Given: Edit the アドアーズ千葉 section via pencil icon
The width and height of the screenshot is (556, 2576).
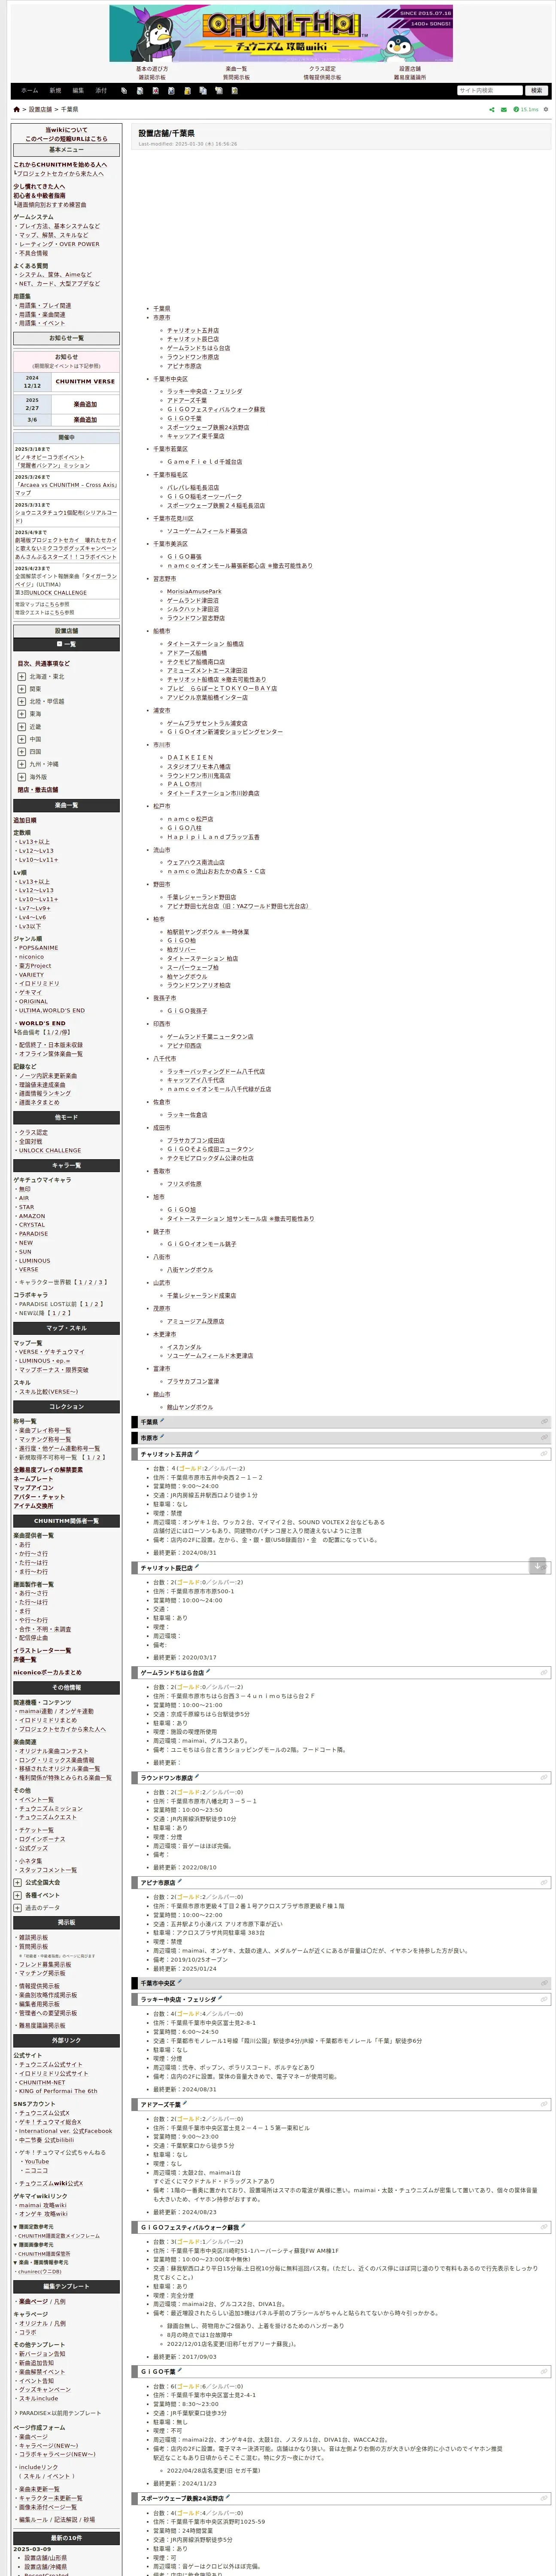Looking at the screenshot, I should pos(184,2103).
